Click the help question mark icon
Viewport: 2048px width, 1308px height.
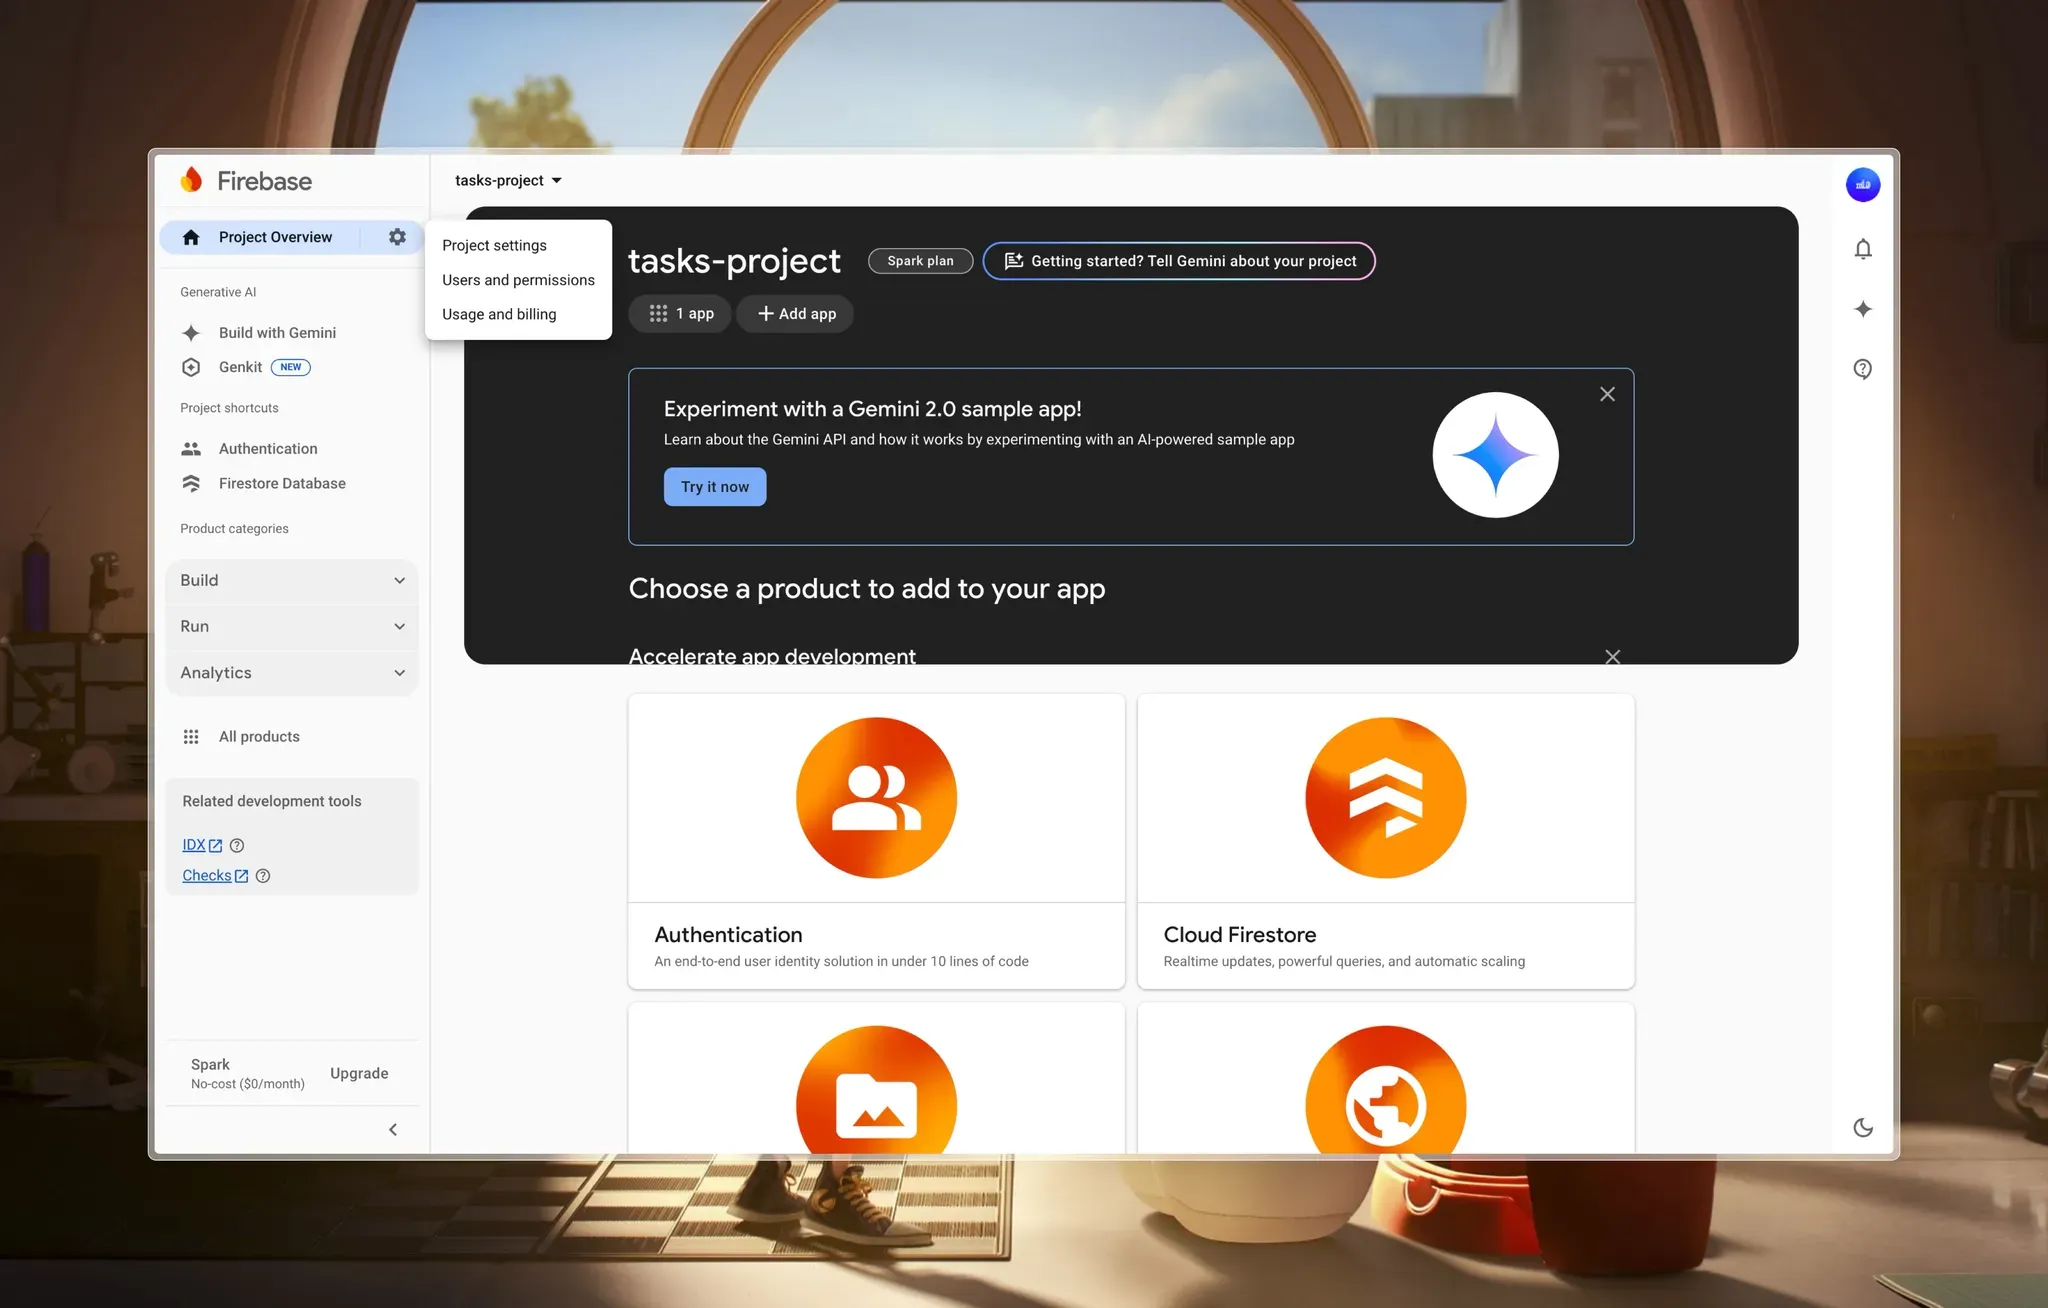point(1862,369)
